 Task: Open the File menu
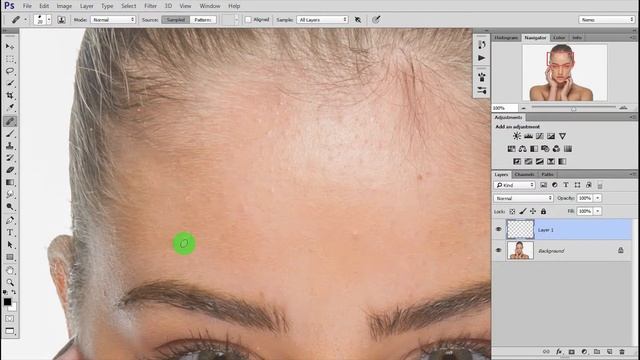pos(27,6)
